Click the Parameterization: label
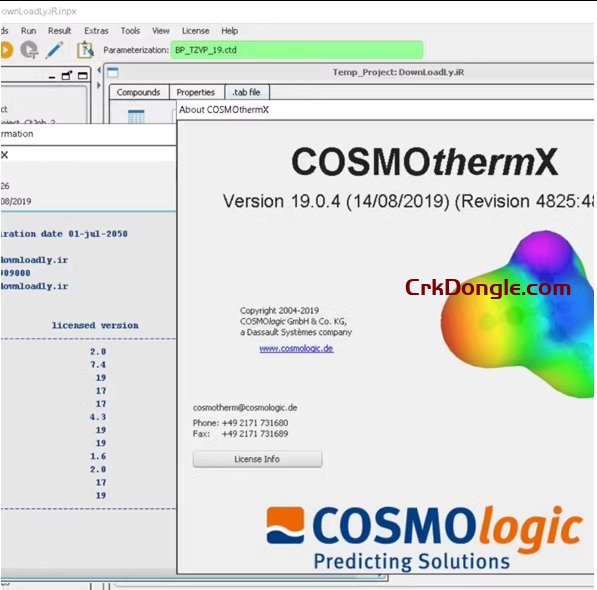Viewport: 597px width, 590px height. point(136,50)
